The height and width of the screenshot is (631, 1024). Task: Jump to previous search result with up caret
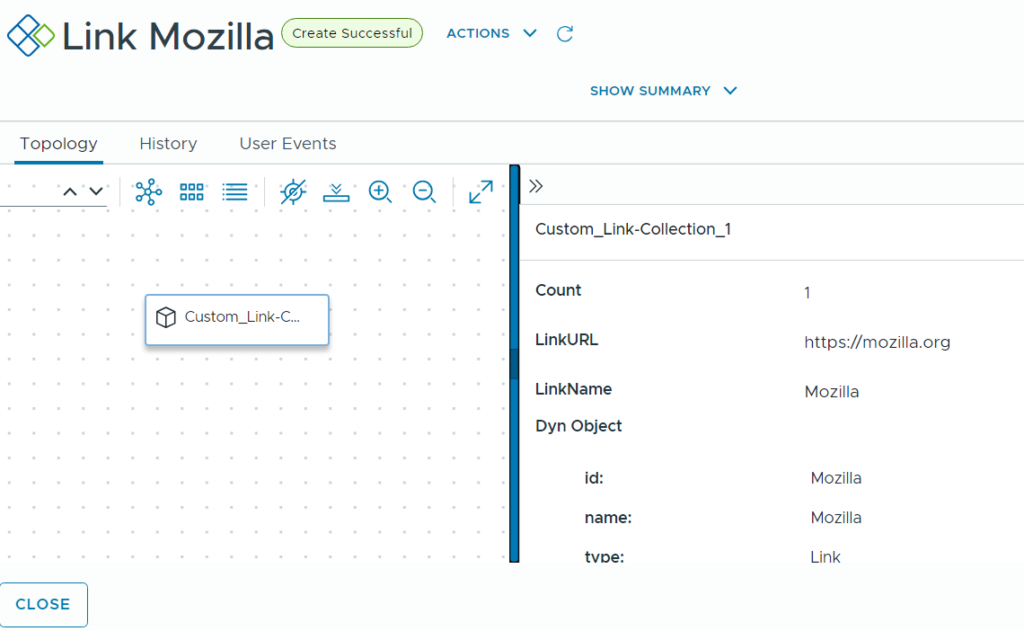tap(70, 192)
